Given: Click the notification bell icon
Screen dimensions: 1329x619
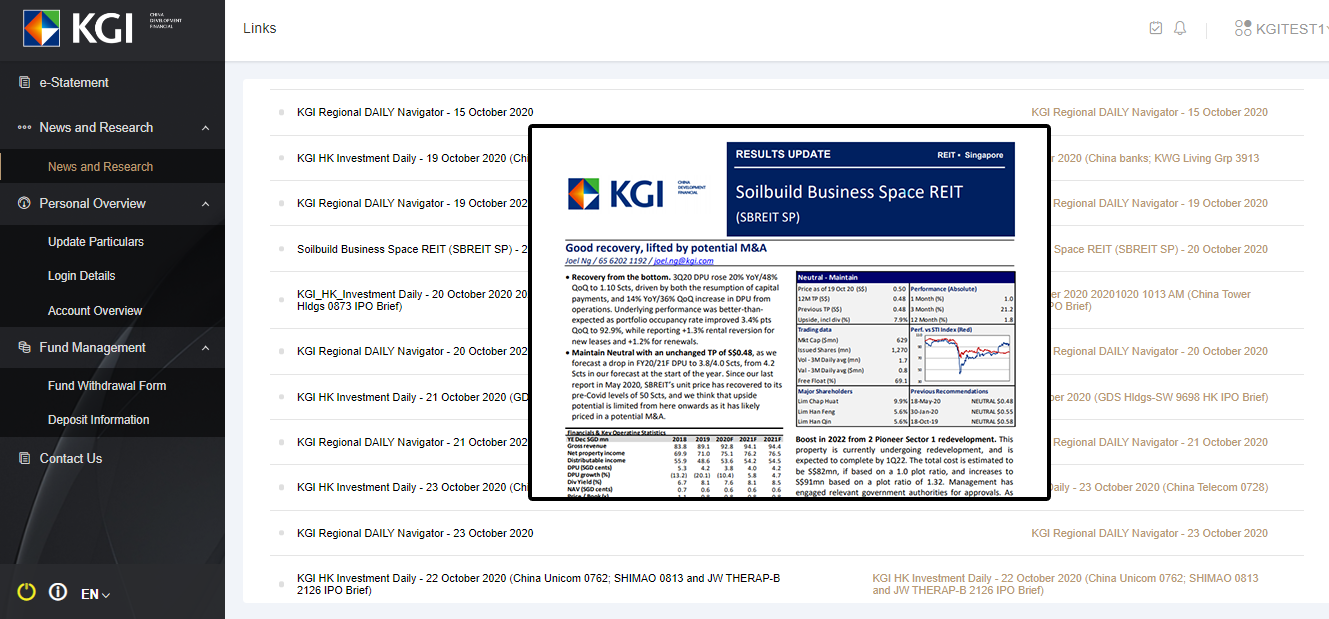Looking at the screenshot, I should [1180, 28].
